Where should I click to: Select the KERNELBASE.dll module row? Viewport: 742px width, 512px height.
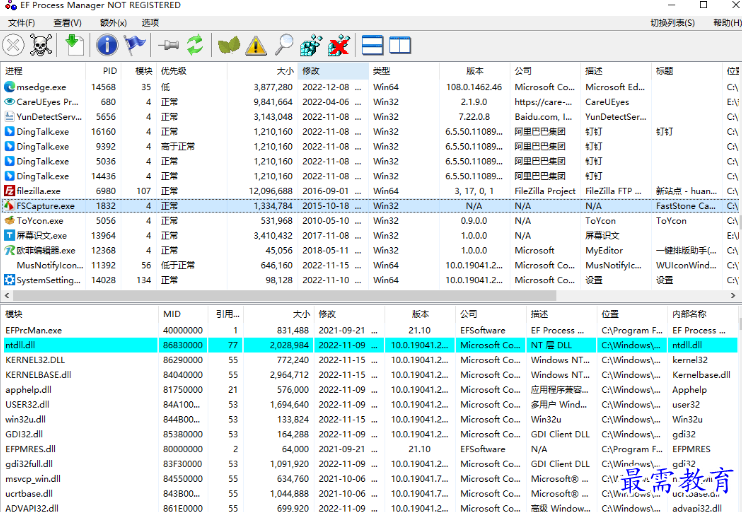[369, 375]
